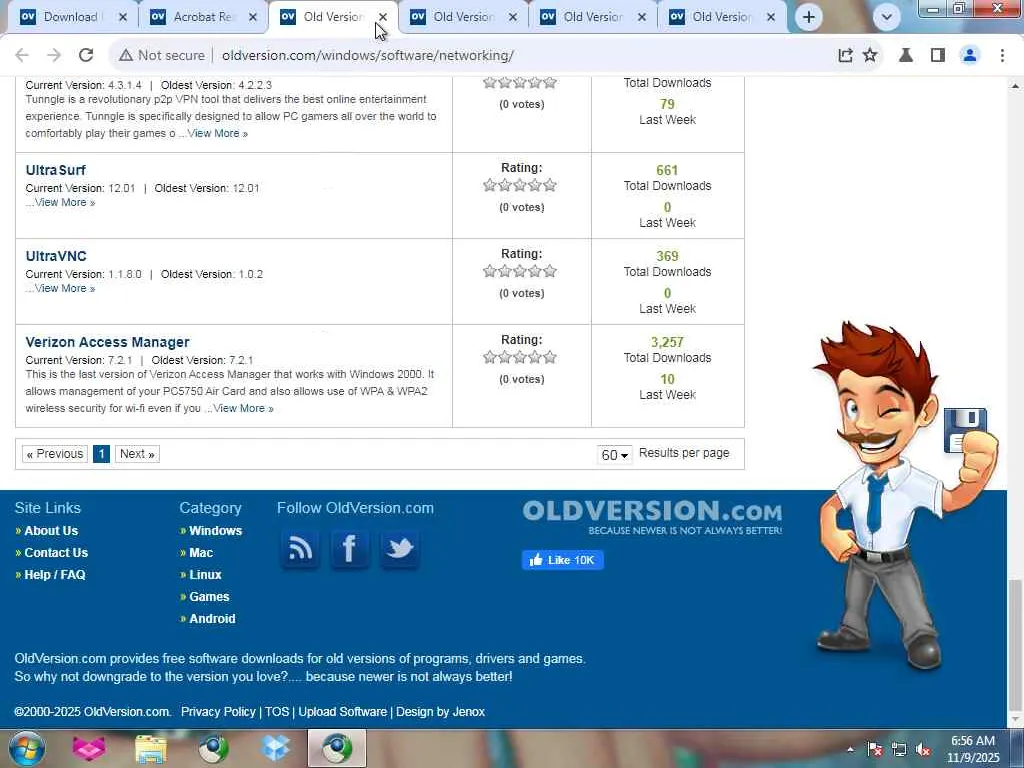Image resolution: width=1024 pixels, height=768 pixels.
Task: Open the Mac category link
Action: pyautogui.click(x=201, y=553)
